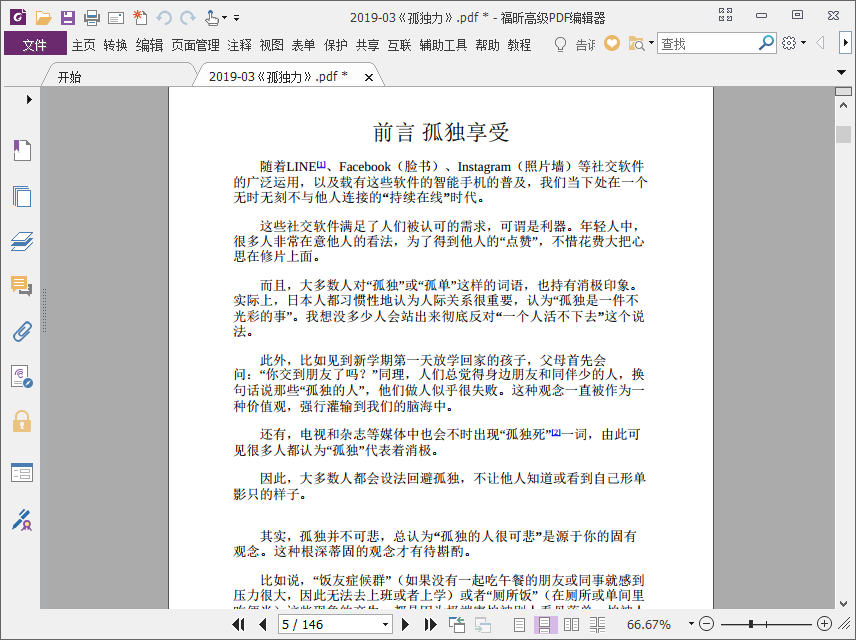Print the document using the printer icon
This screenshot has height=640, width=856.
point(92,18)
